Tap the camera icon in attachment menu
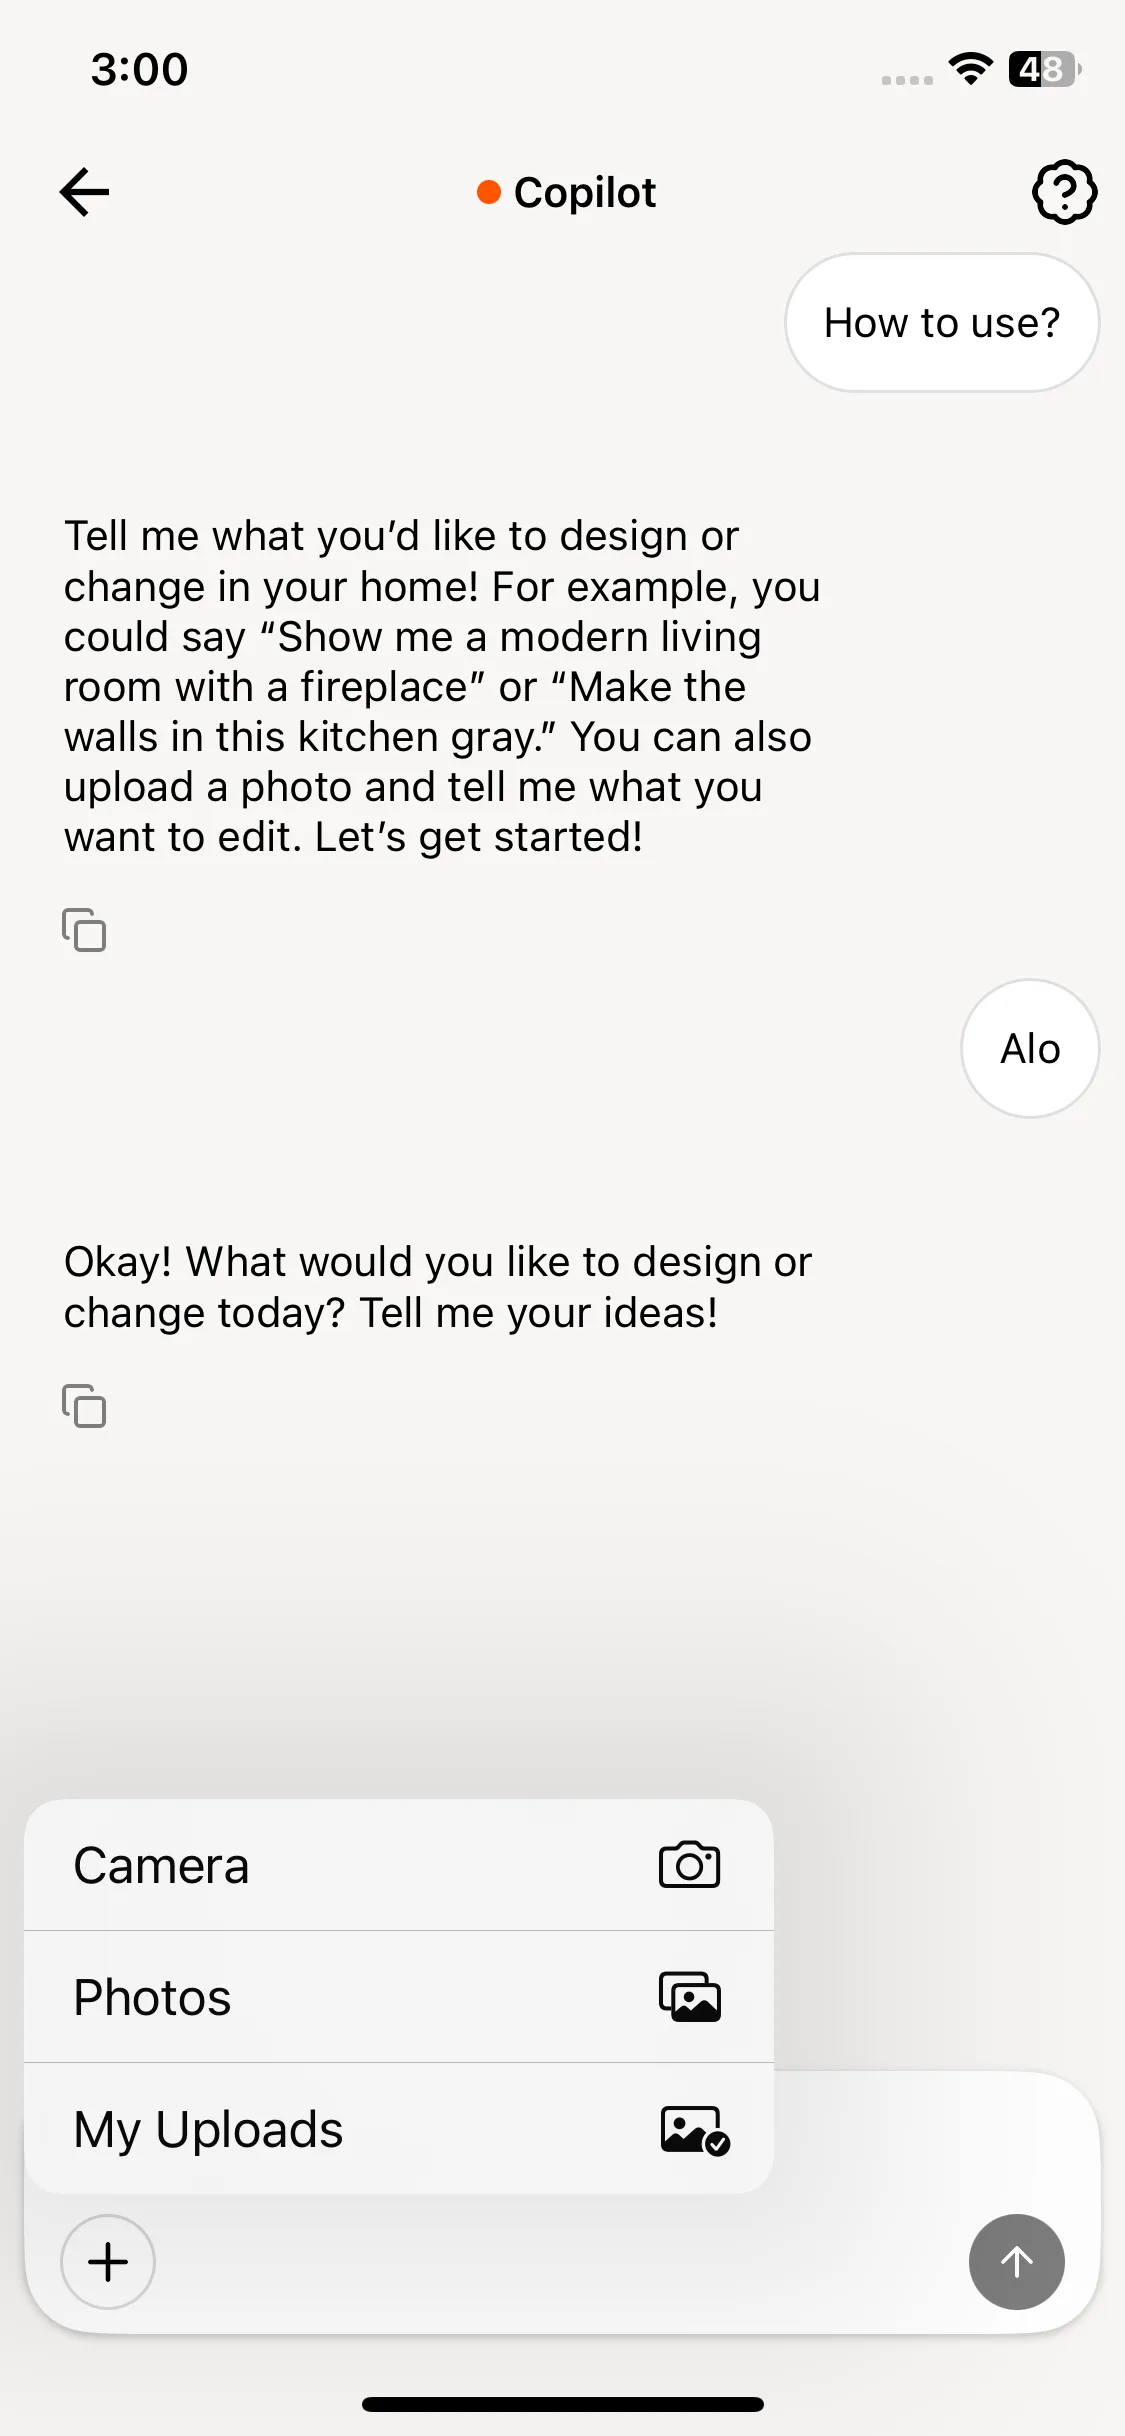 click(x=689, y=1865)
